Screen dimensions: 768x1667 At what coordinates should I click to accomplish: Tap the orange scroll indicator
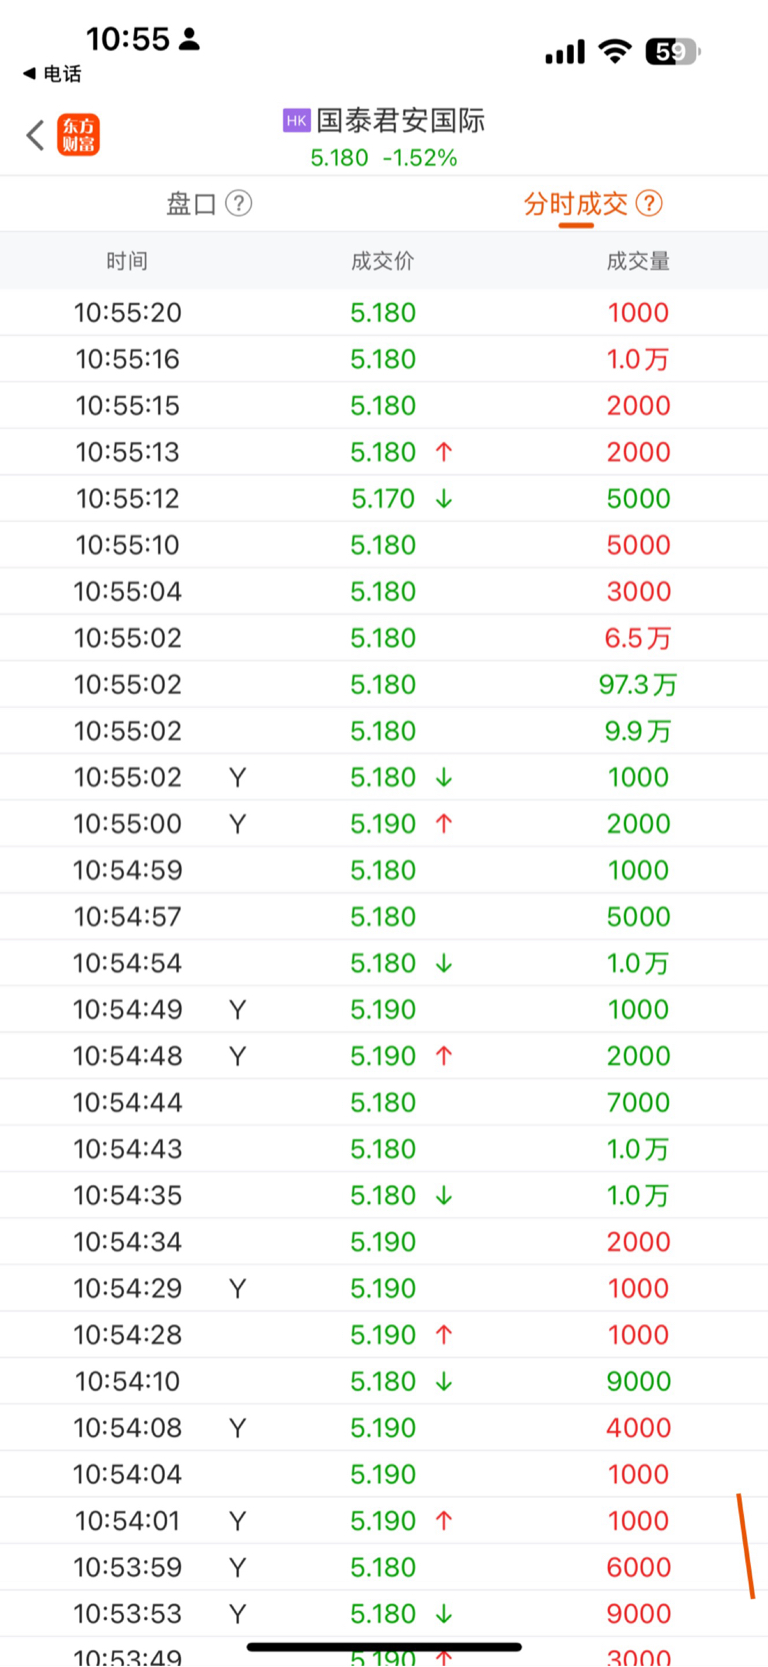click(746, 1546)
